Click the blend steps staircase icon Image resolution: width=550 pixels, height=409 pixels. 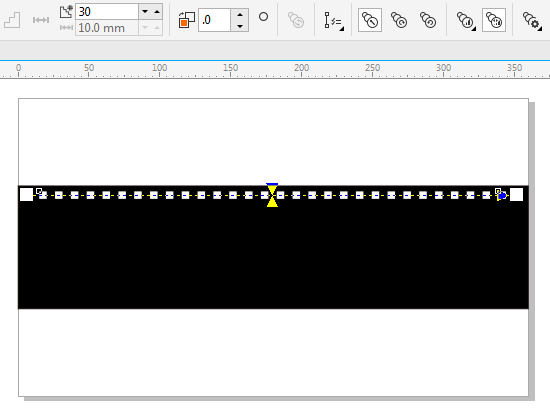pos(12,20)
